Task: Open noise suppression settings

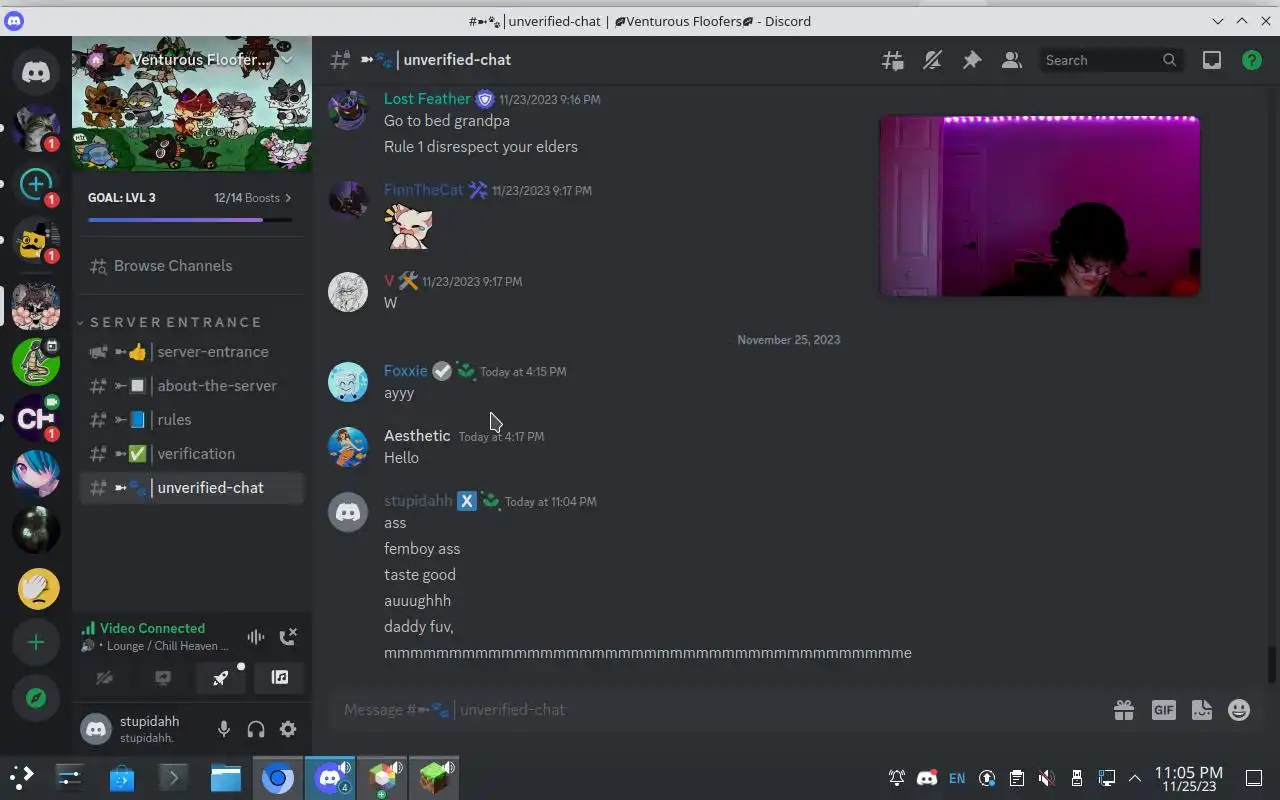Action: 256,636
